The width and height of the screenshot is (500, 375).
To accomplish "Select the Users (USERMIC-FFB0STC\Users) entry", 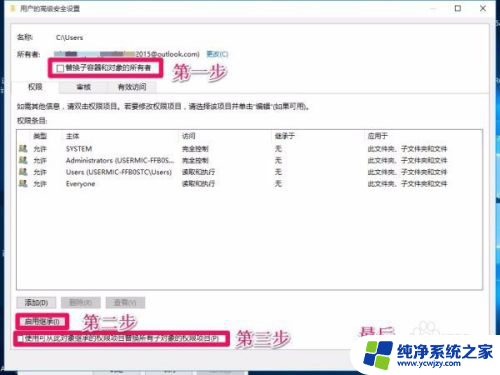I will pos(249,172).
